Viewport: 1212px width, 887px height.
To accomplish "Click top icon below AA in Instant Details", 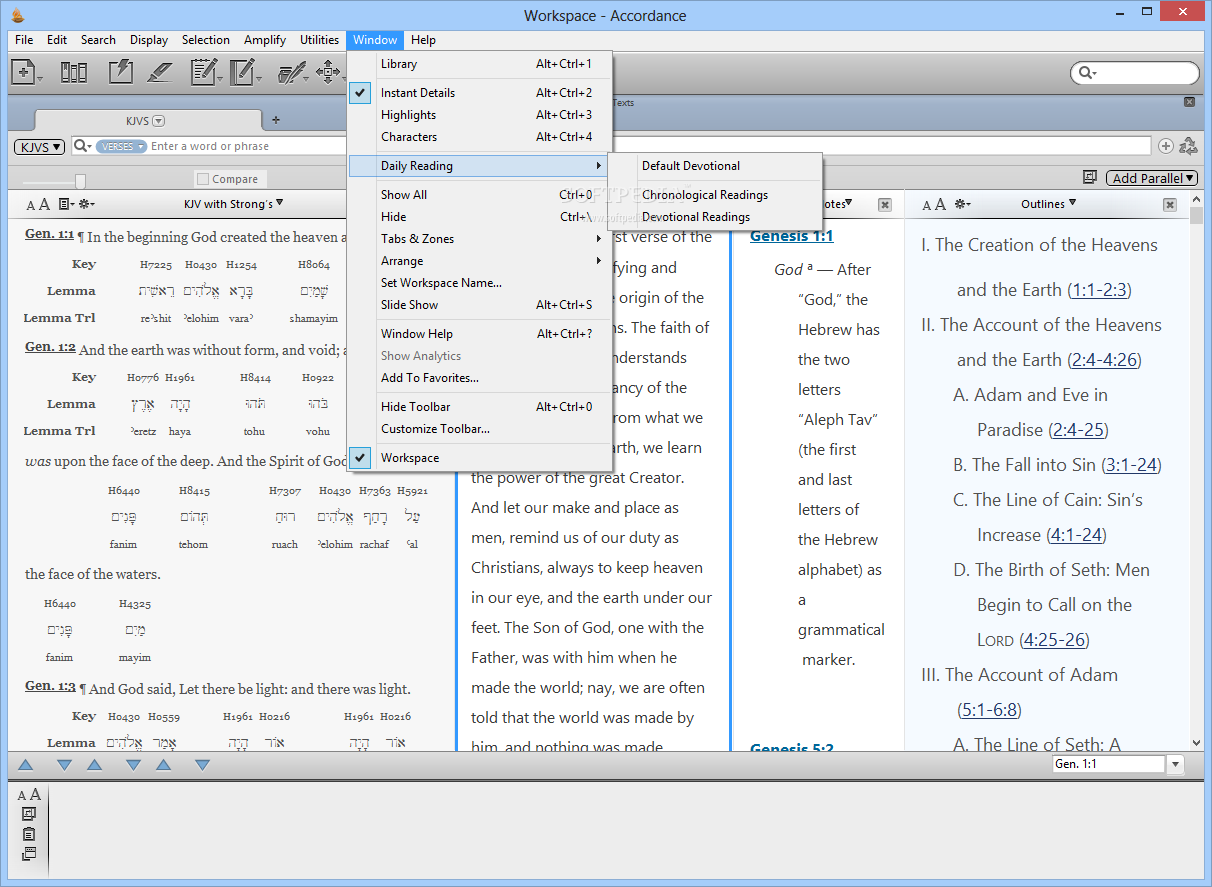I will click(29, 814).
